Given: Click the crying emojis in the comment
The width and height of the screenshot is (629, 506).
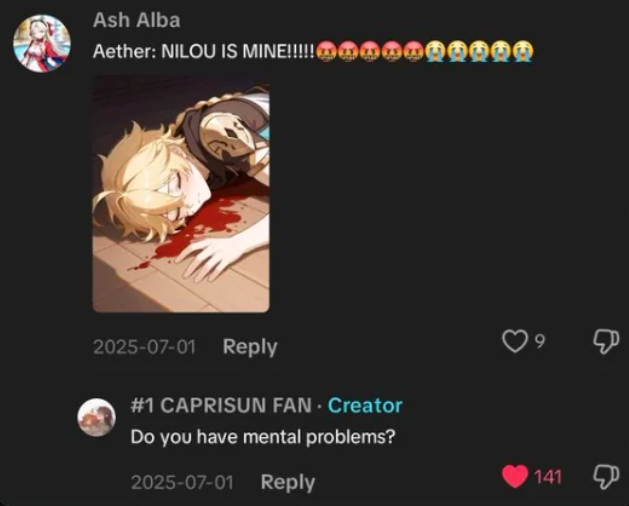Looking at the screenshot, I should click(x=479, y=51).
